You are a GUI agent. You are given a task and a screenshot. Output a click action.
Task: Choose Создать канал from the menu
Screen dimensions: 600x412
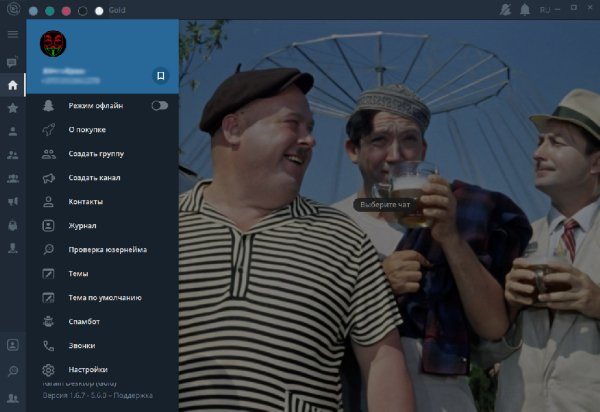point(103,178)
